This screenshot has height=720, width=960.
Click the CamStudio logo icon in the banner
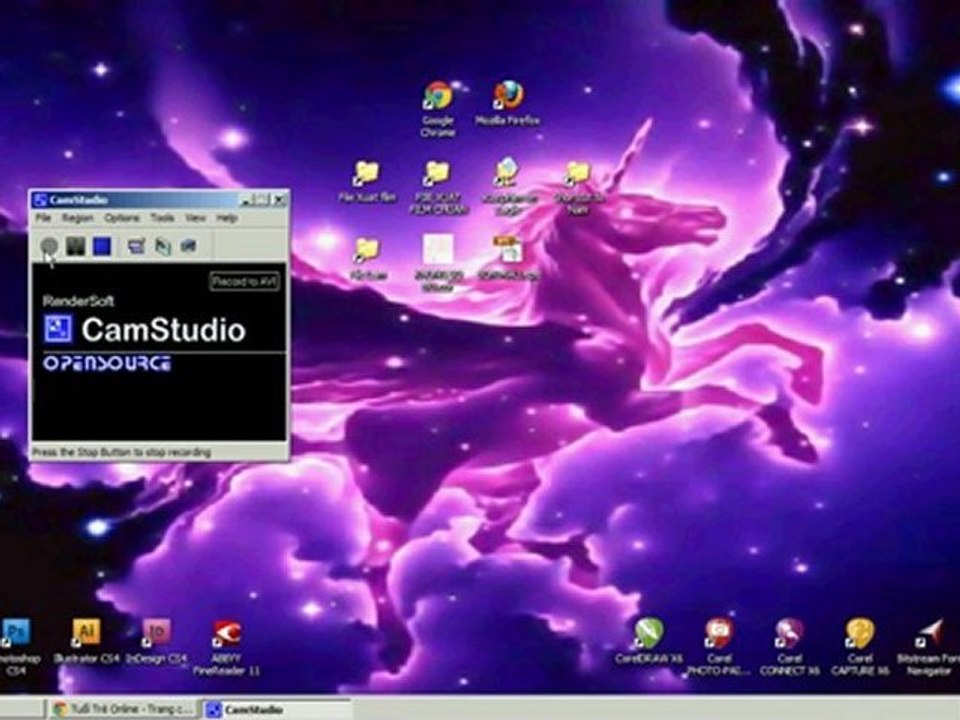click(x=58, y=329)
